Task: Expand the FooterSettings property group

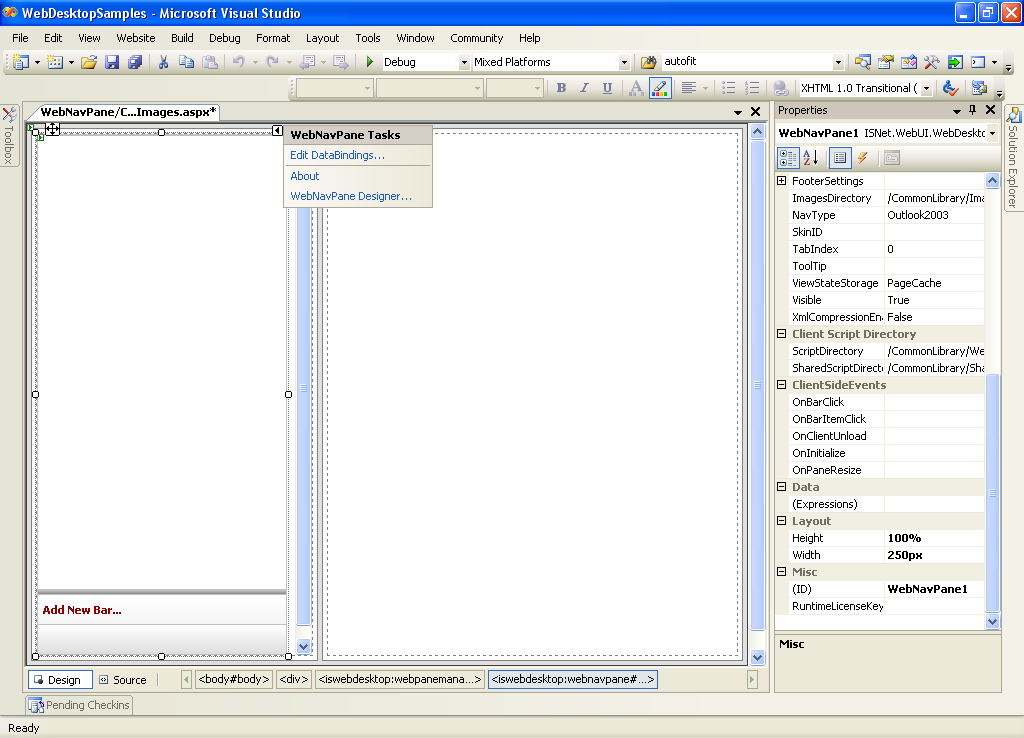Action: pos(782,181)
